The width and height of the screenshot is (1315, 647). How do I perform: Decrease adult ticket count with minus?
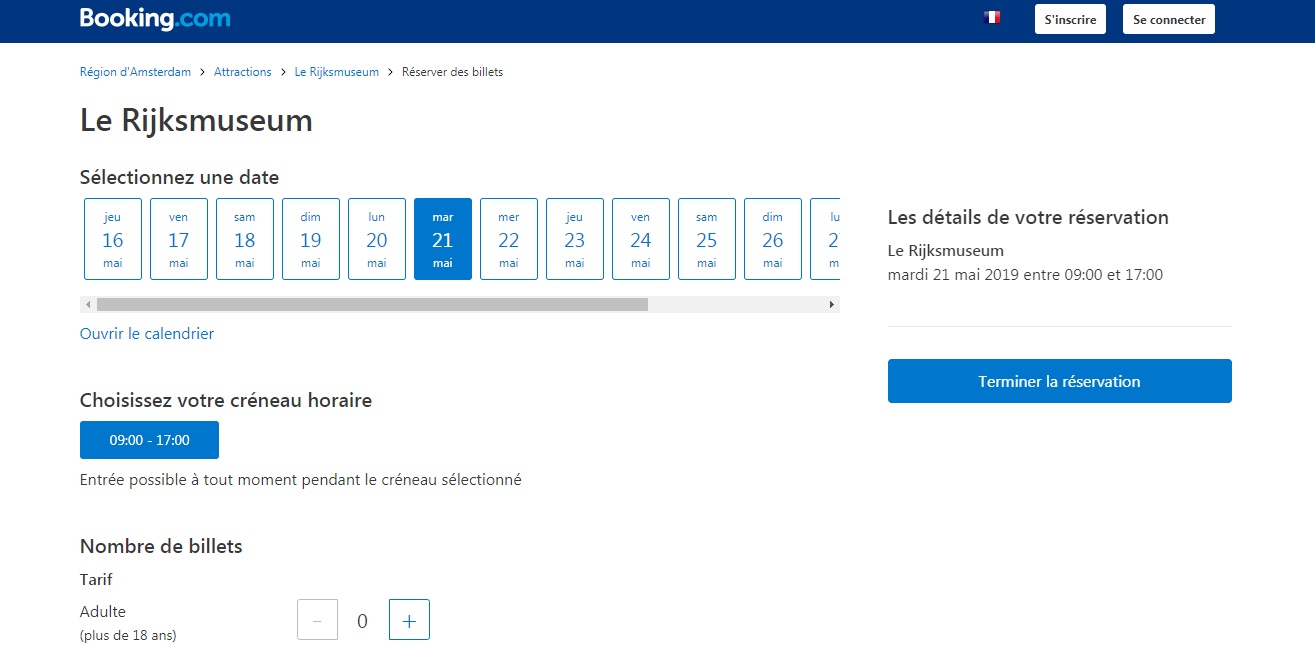[x=317, y=620]
